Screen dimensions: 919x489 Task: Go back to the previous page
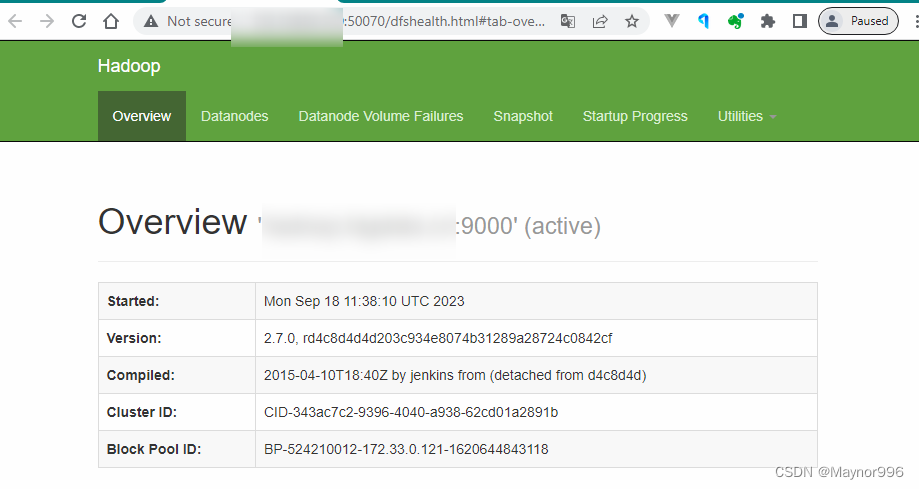(15, 22)
